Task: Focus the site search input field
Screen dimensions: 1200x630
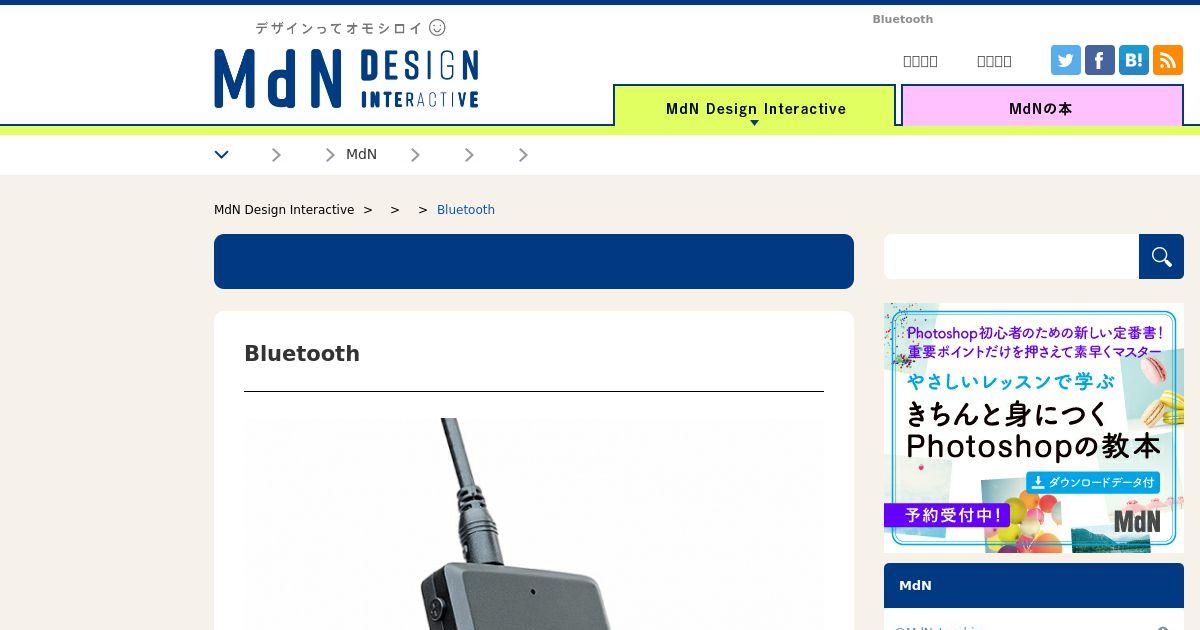Action: pyautogui.click(x=1011, y=257)
